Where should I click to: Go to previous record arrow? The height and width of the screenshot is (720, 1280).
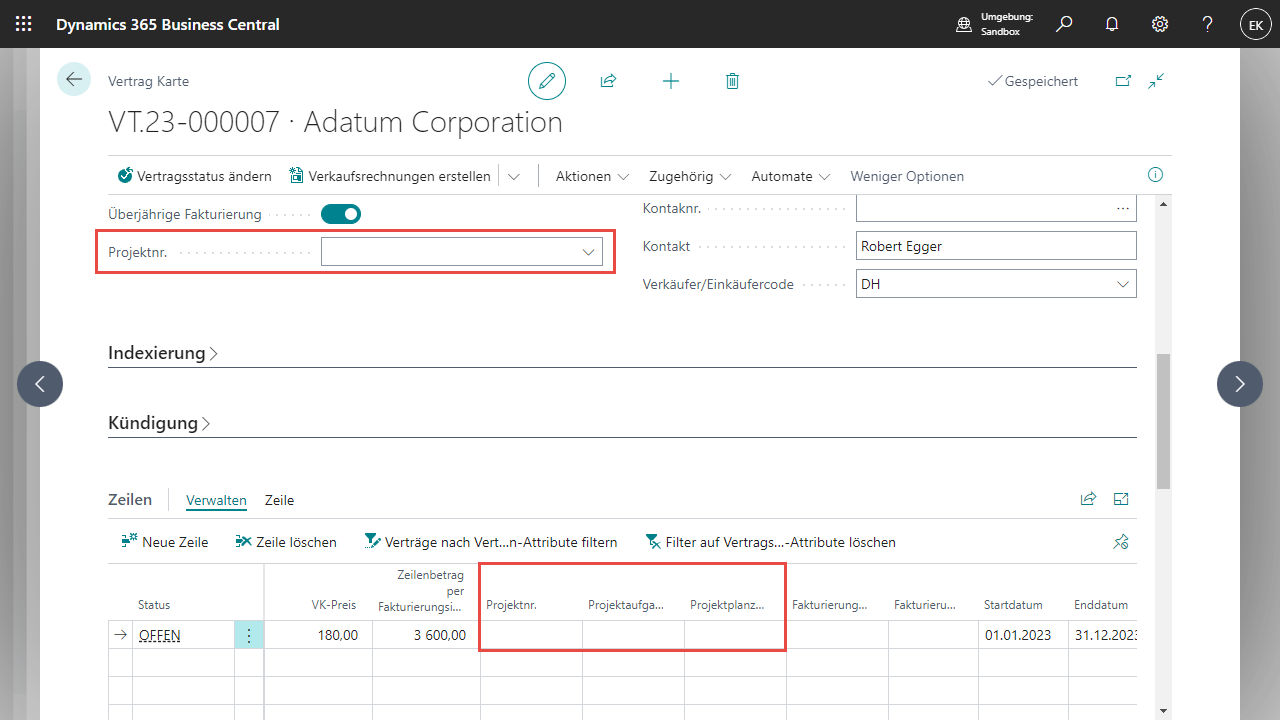(x=40, y=384)
